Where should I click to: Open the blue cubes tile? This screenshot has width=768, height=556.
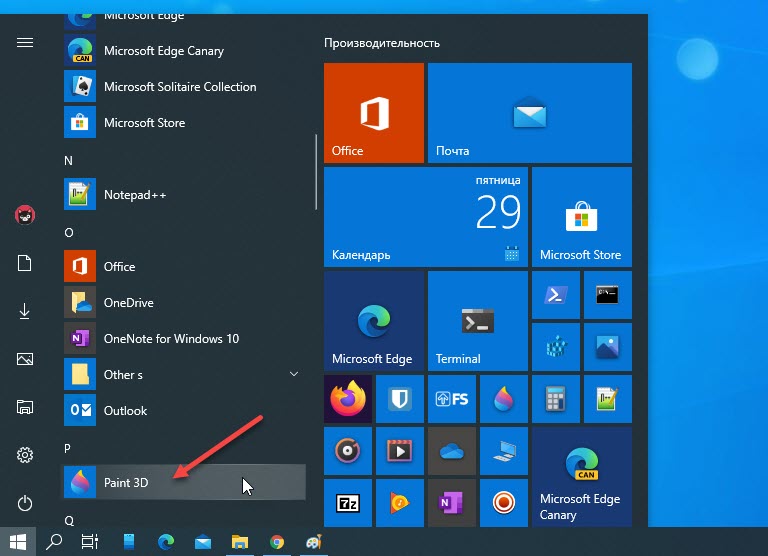[x=555, y=347]
